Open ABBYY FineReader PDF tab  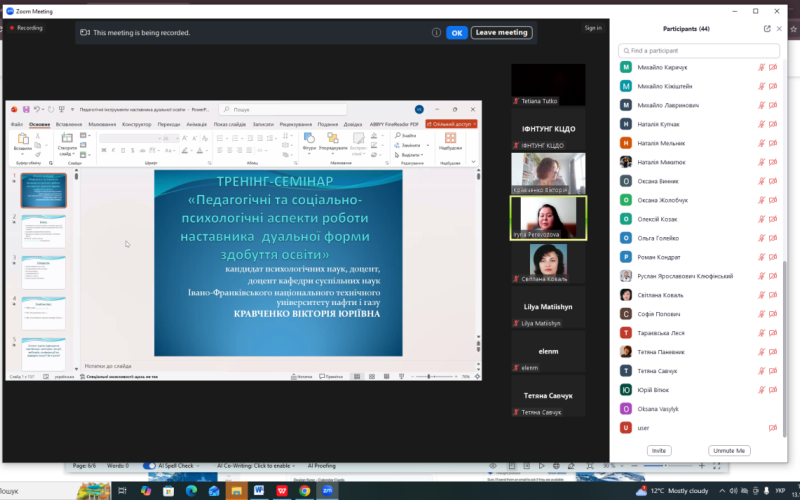394,124
